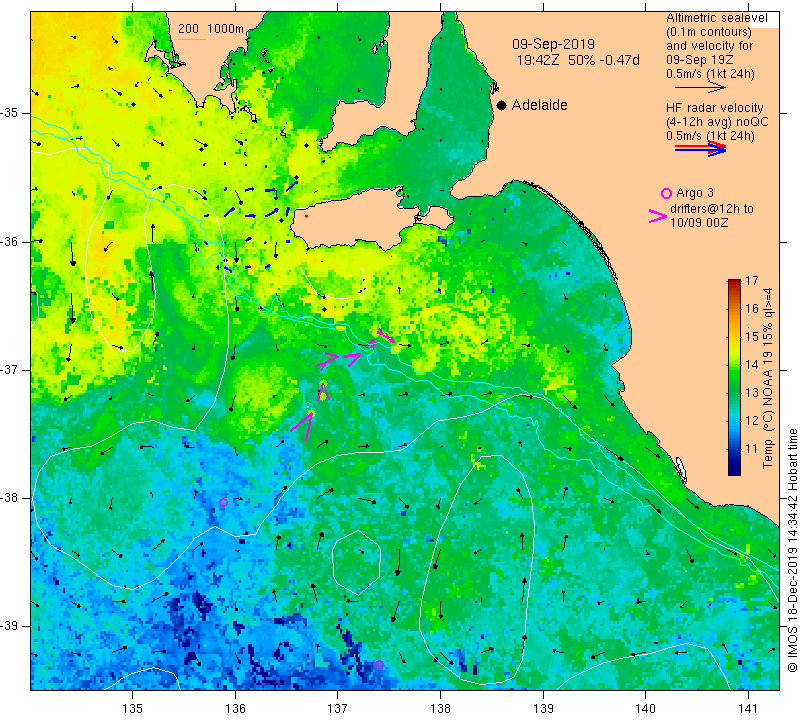Click the 'Altimetric sealevel' legend heading

click(x=716, y=18)
